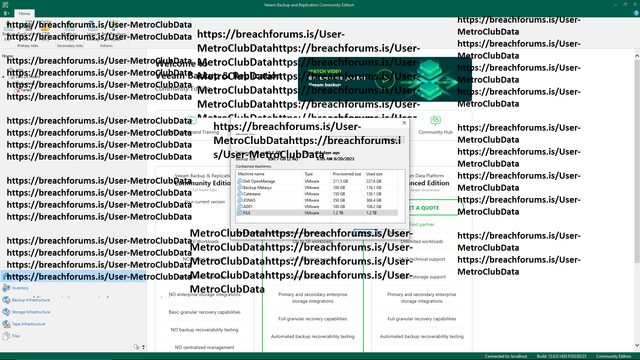Click the 108.2 GB used size cell

click(x=373, y=207)
